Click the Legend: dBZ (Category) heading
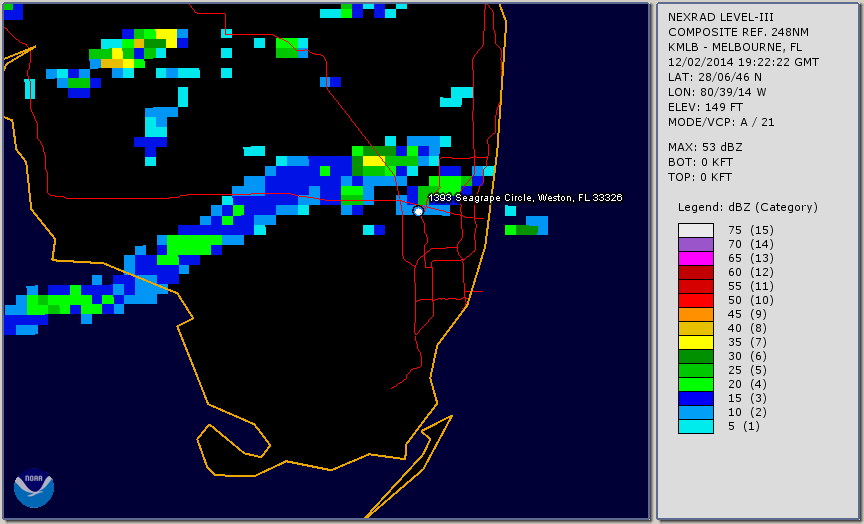864x524 pixels. [x=748, y=207]
